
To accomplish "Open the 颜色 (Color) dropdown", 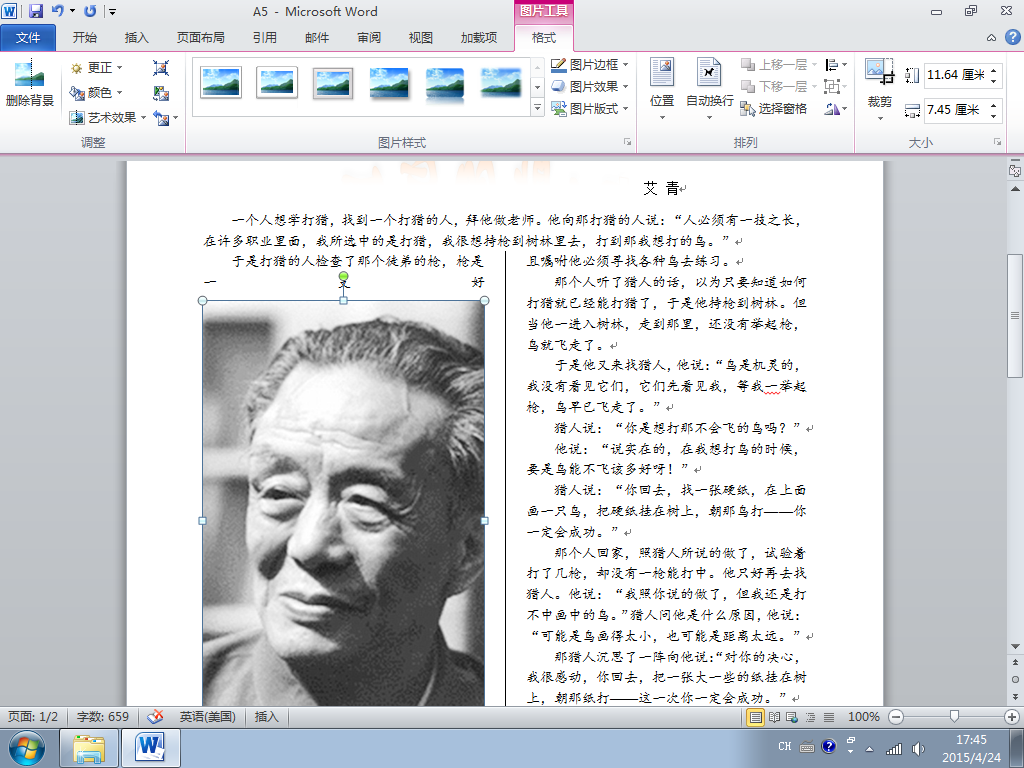I will click(x=97, y=93).
